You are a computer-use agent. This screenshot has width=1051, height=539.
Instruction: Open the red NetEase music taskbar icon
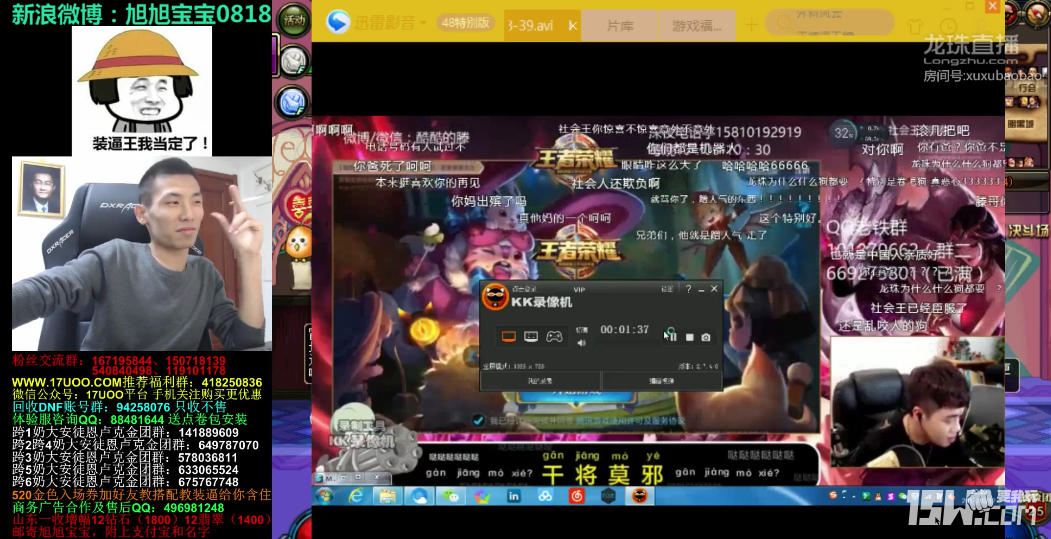[576, 496]
